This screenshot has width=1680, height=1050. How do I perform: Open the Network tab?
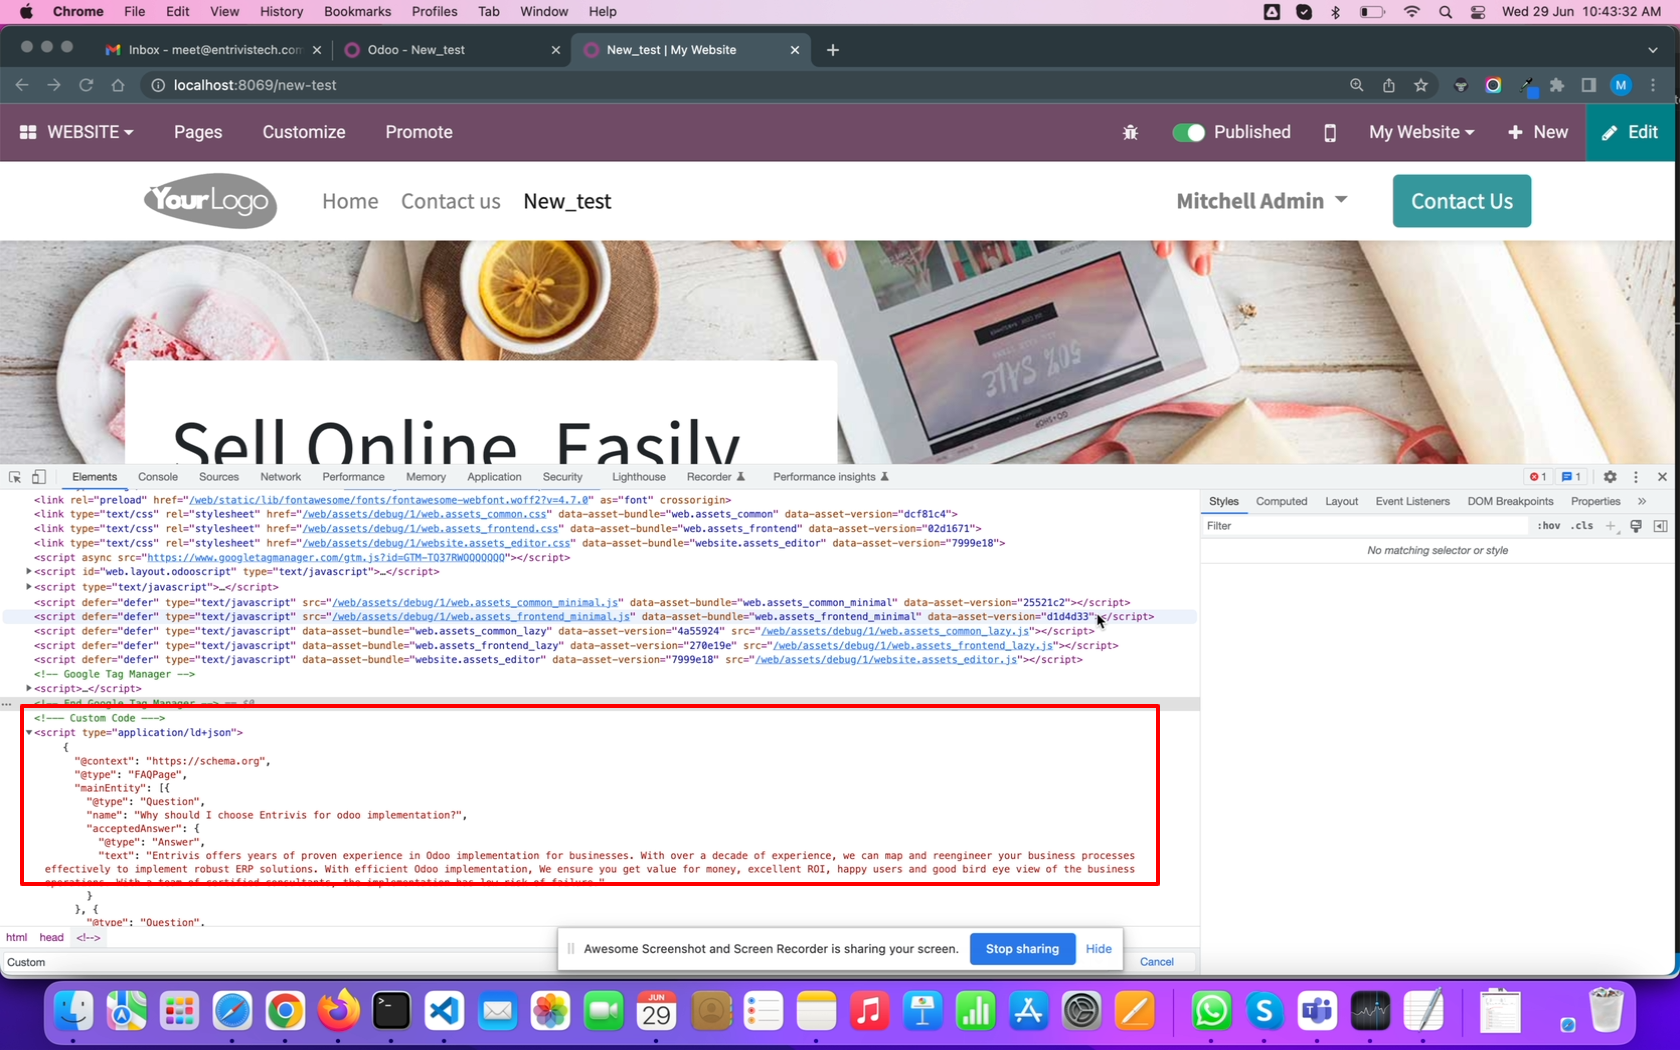pos(281,477)
